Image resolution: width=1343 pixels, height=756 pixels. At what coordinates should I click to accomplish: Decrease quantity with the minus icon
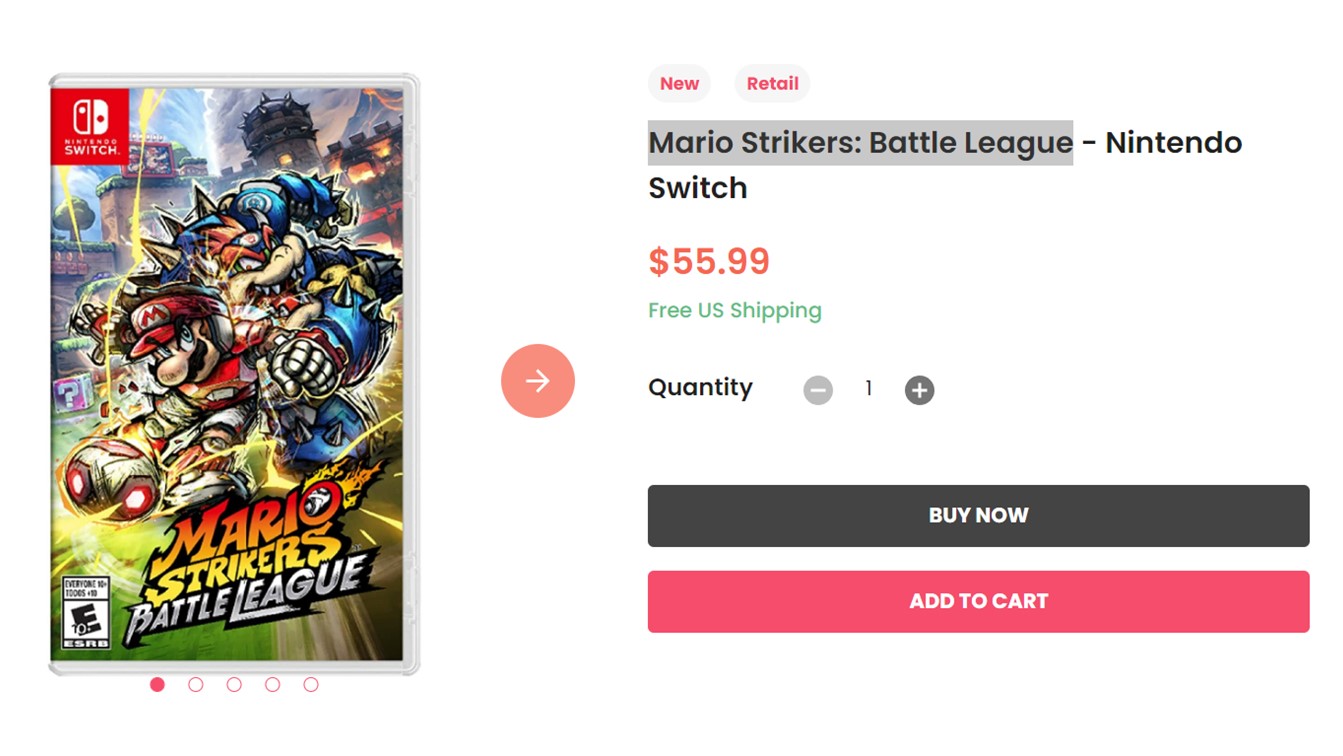(x=818, y=390)
